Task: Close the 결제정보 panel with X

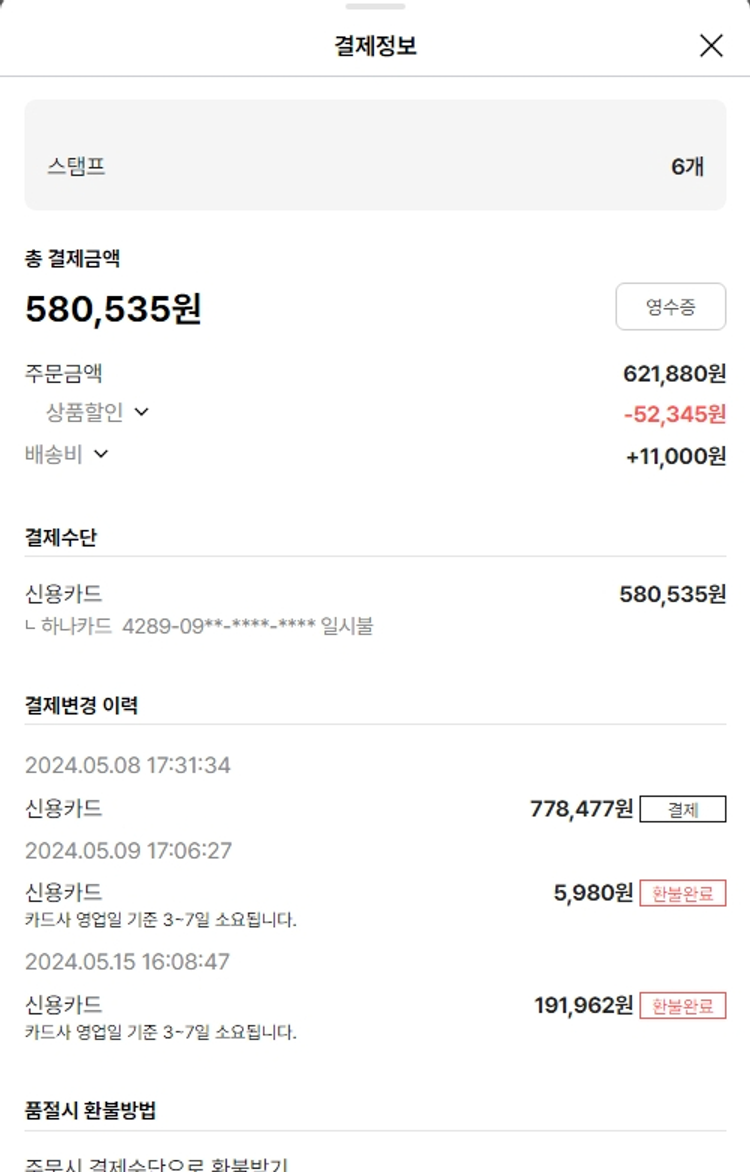Action: pyautogui.click(x=711, y=45)
